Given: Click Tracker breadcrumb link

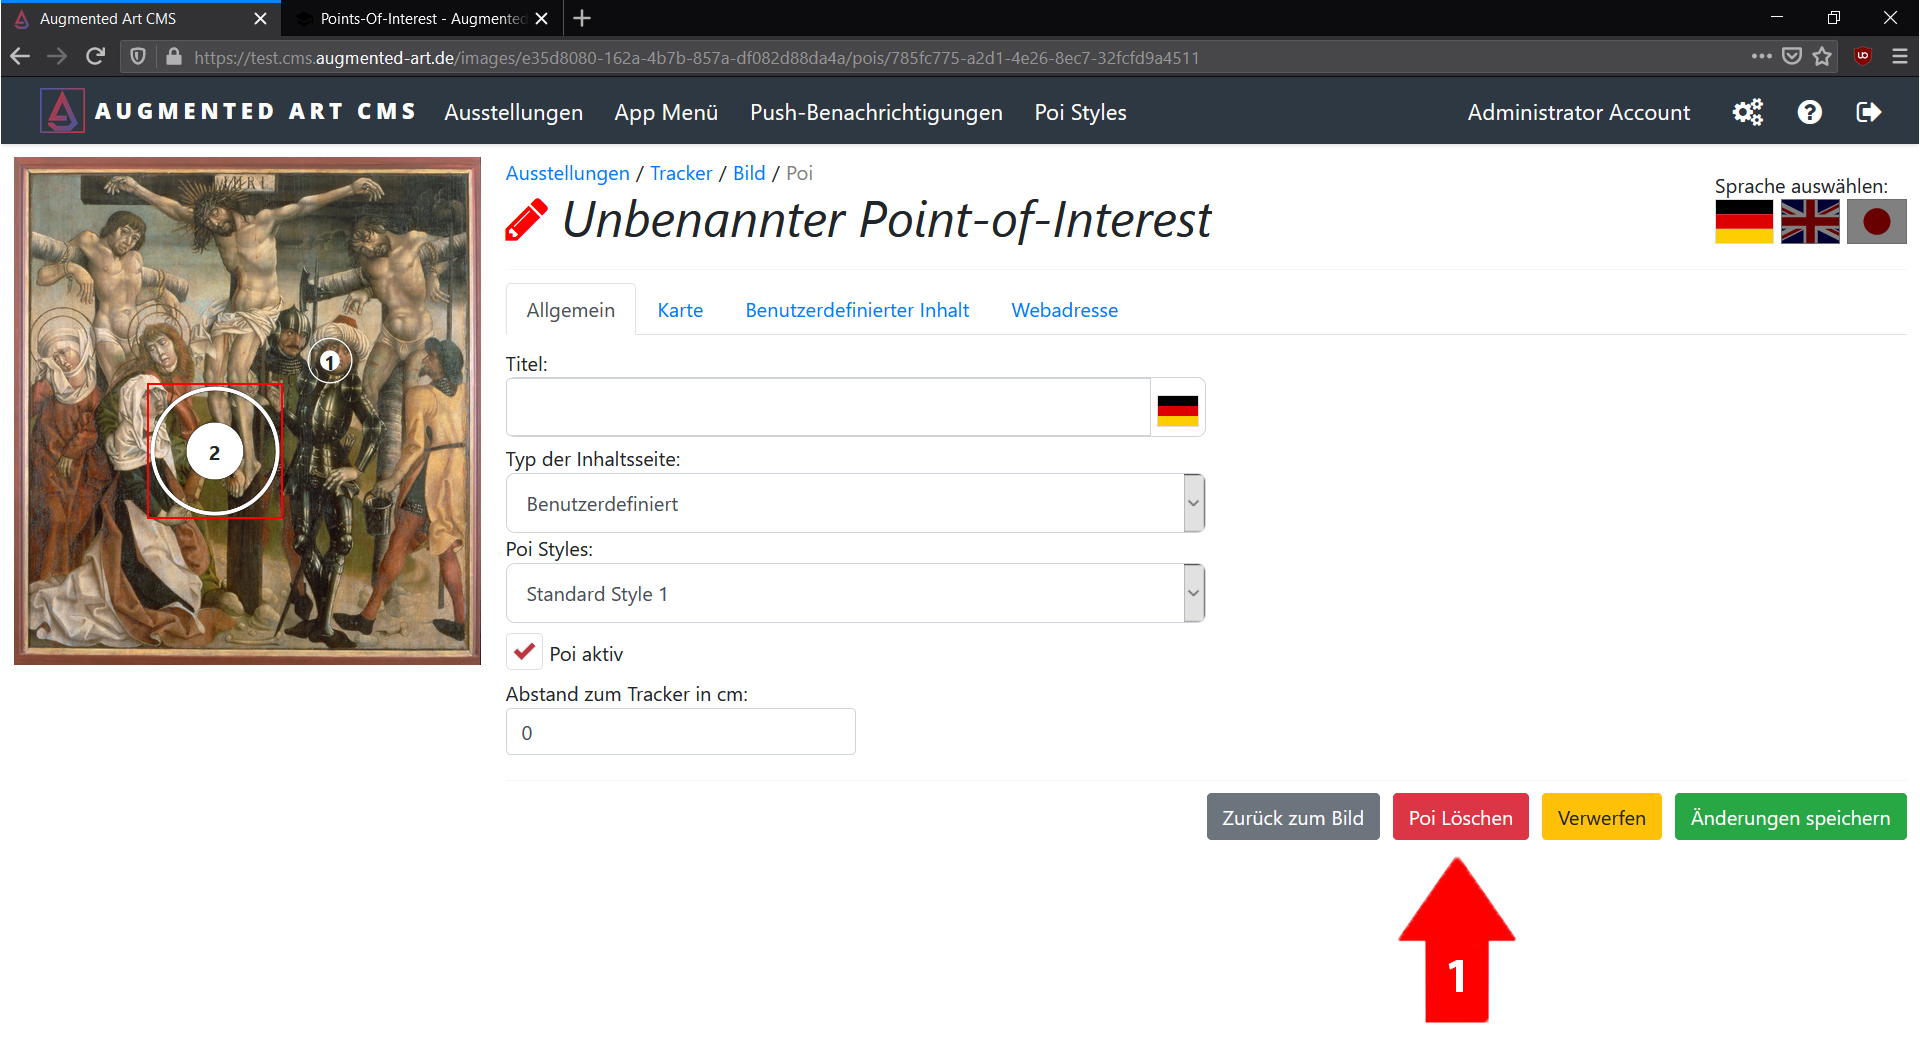Looking at the screenshot, I should [681, 173].
